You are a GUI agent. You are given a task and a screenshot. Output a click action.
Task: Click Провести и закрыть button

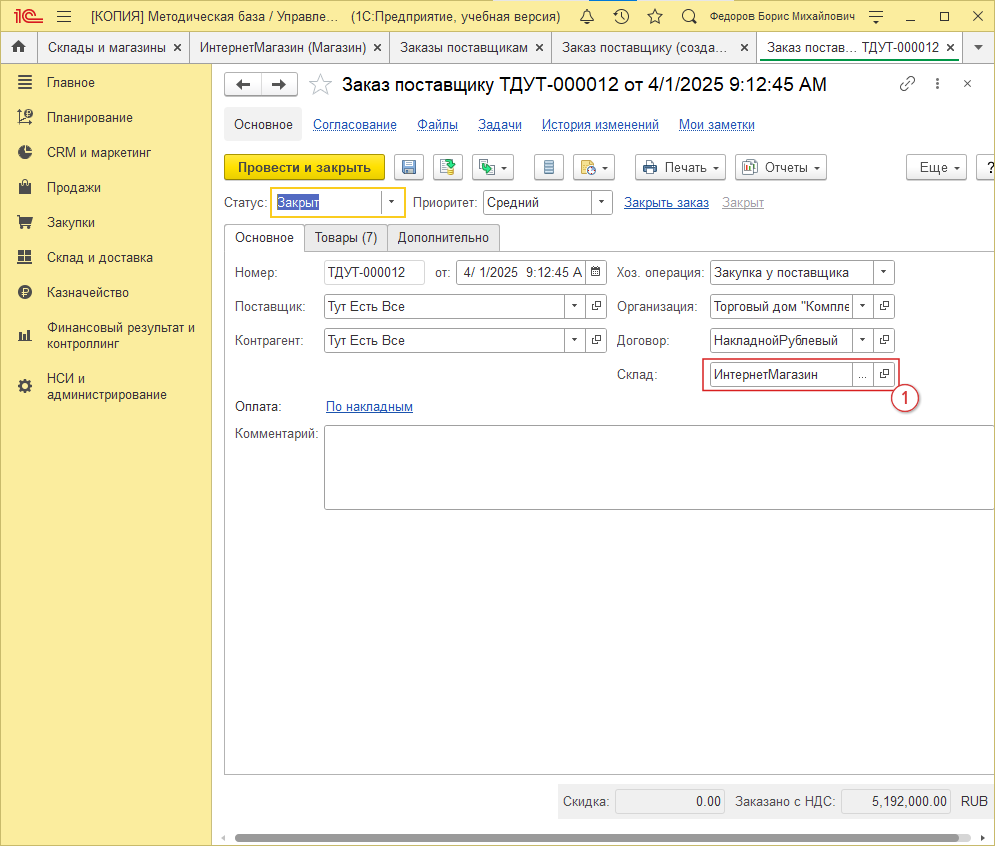tap(304, 167)
